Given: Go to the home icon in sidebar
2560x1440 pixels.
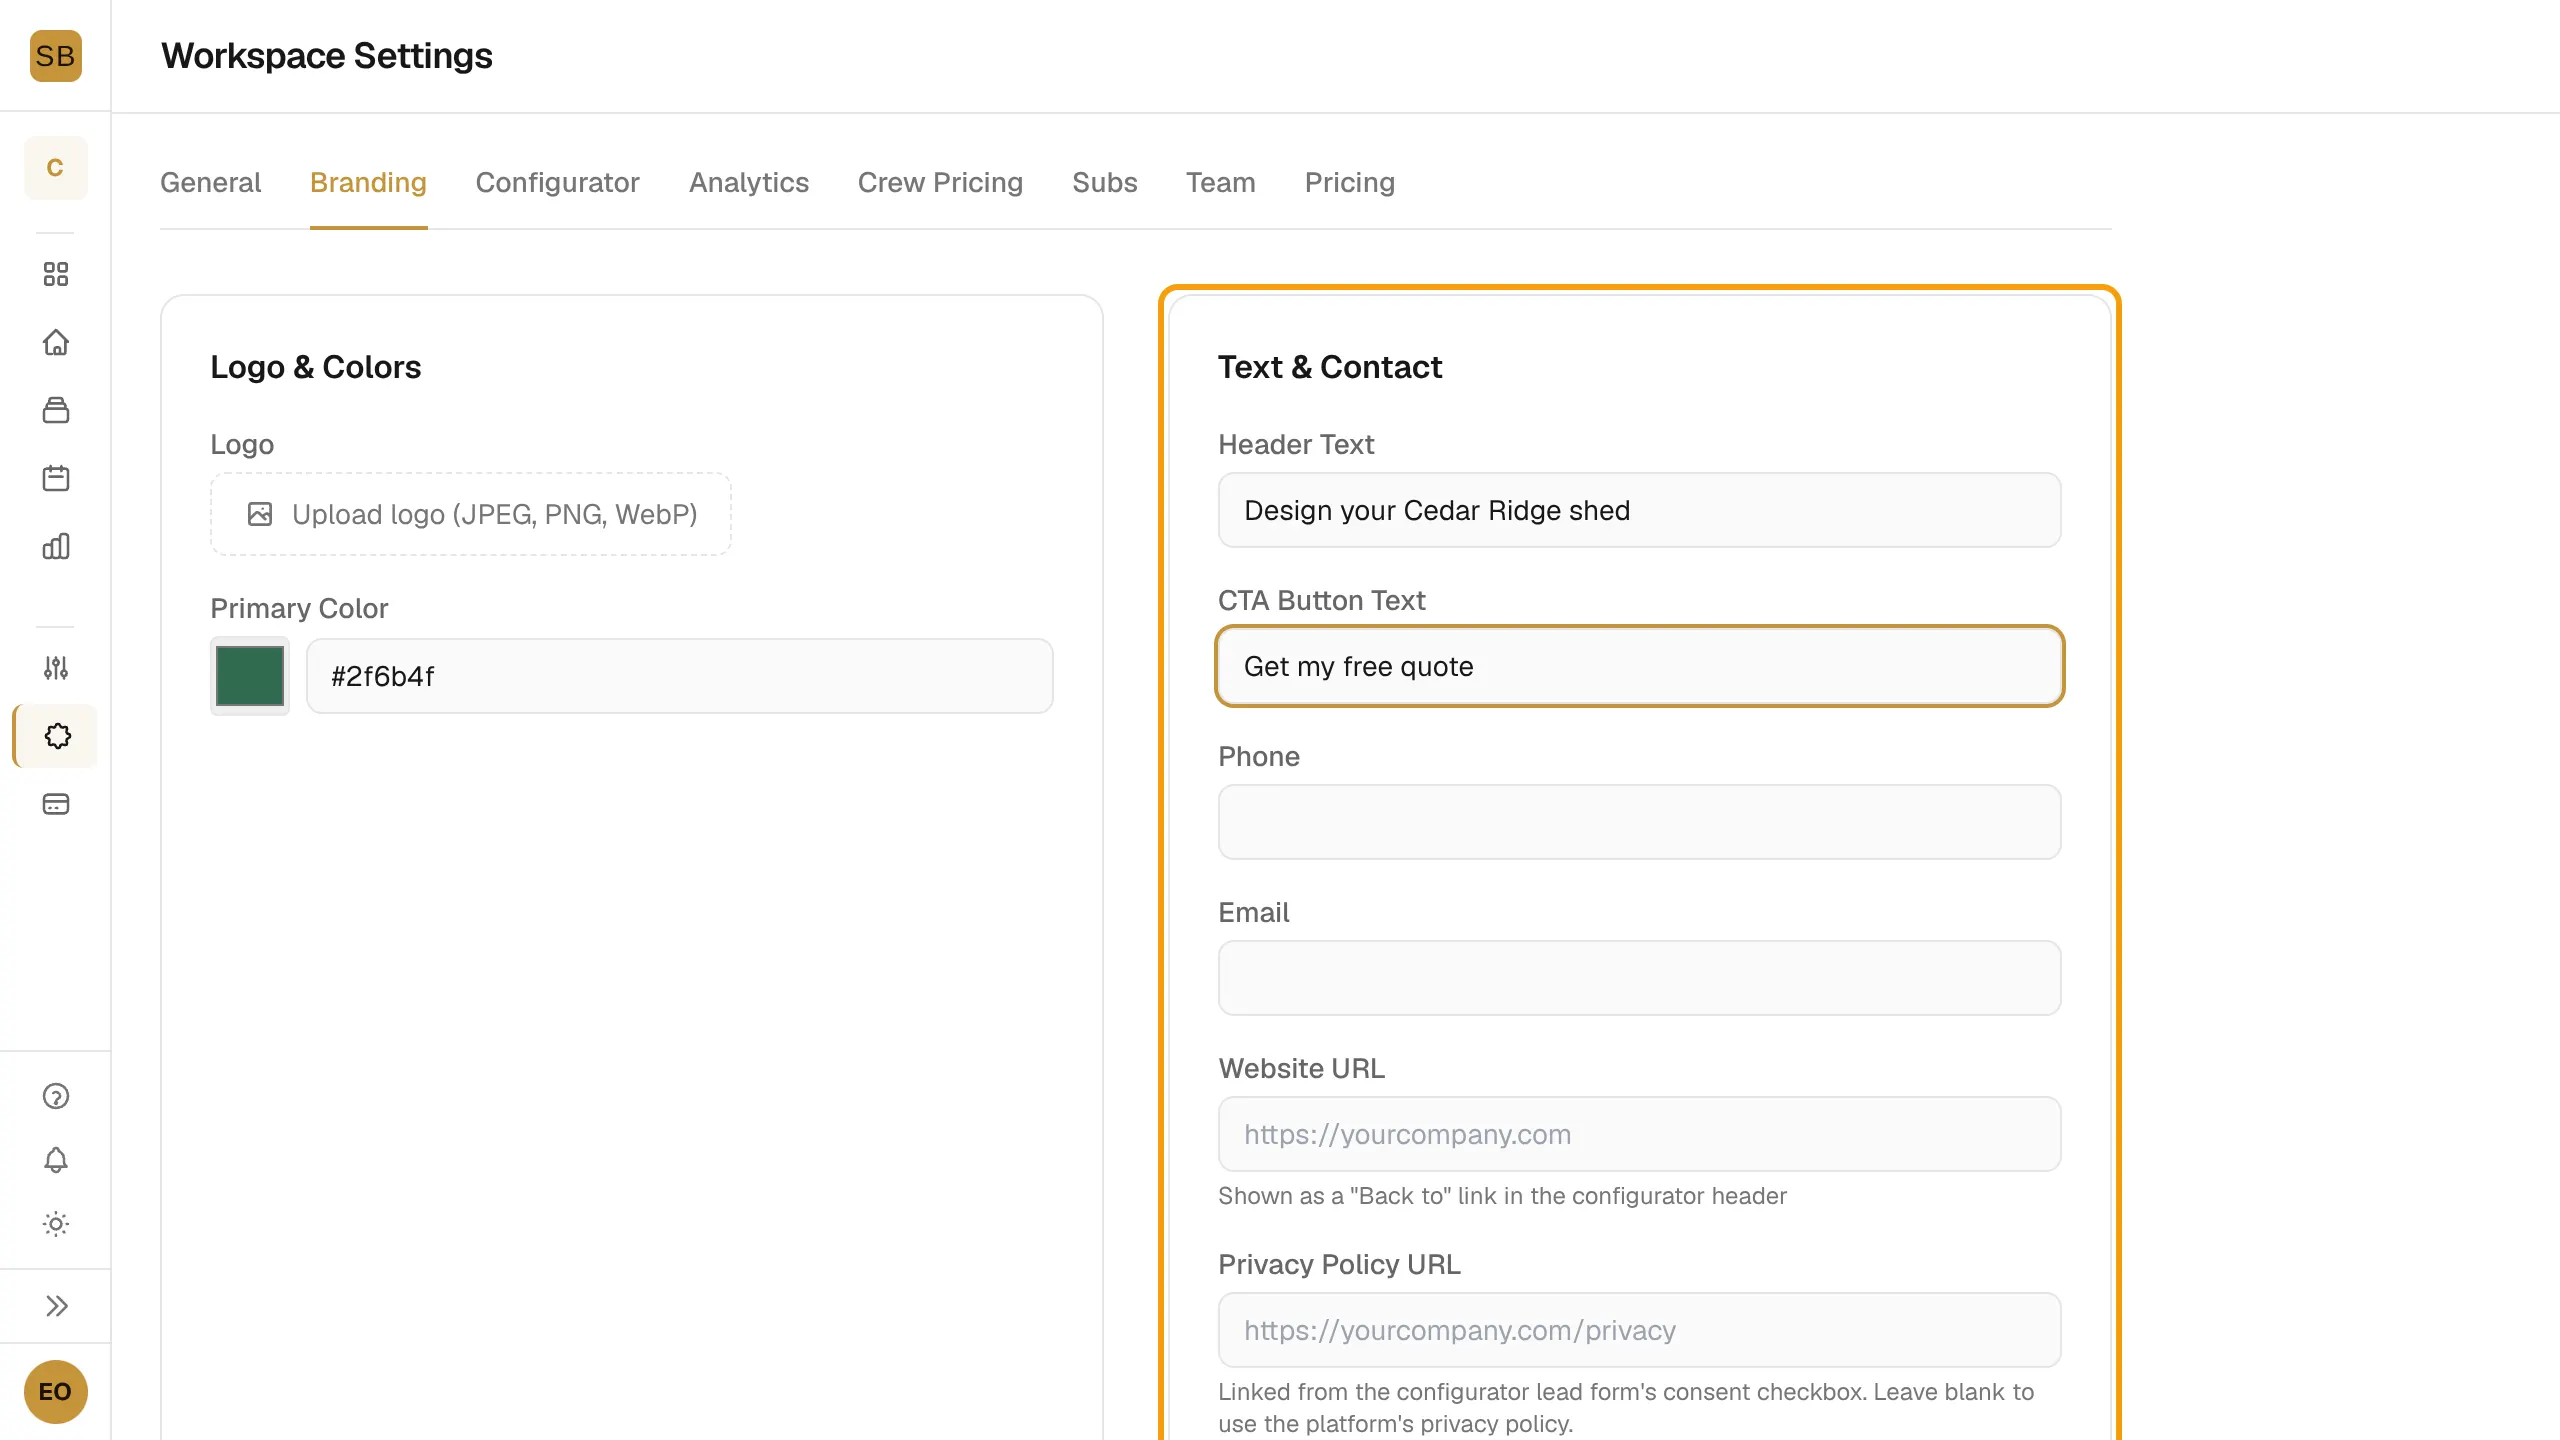Looking at the screenshot, I should pos(56,342).
